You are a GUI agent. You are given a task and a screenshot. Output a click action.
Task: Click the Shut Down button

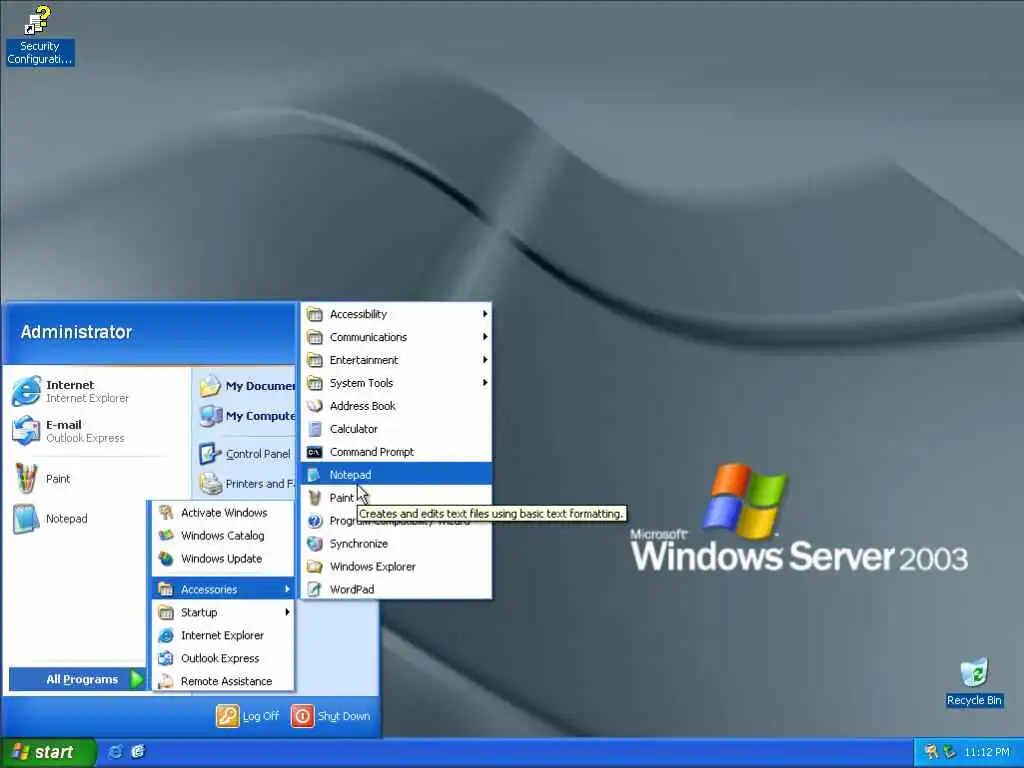coord(331,716)
